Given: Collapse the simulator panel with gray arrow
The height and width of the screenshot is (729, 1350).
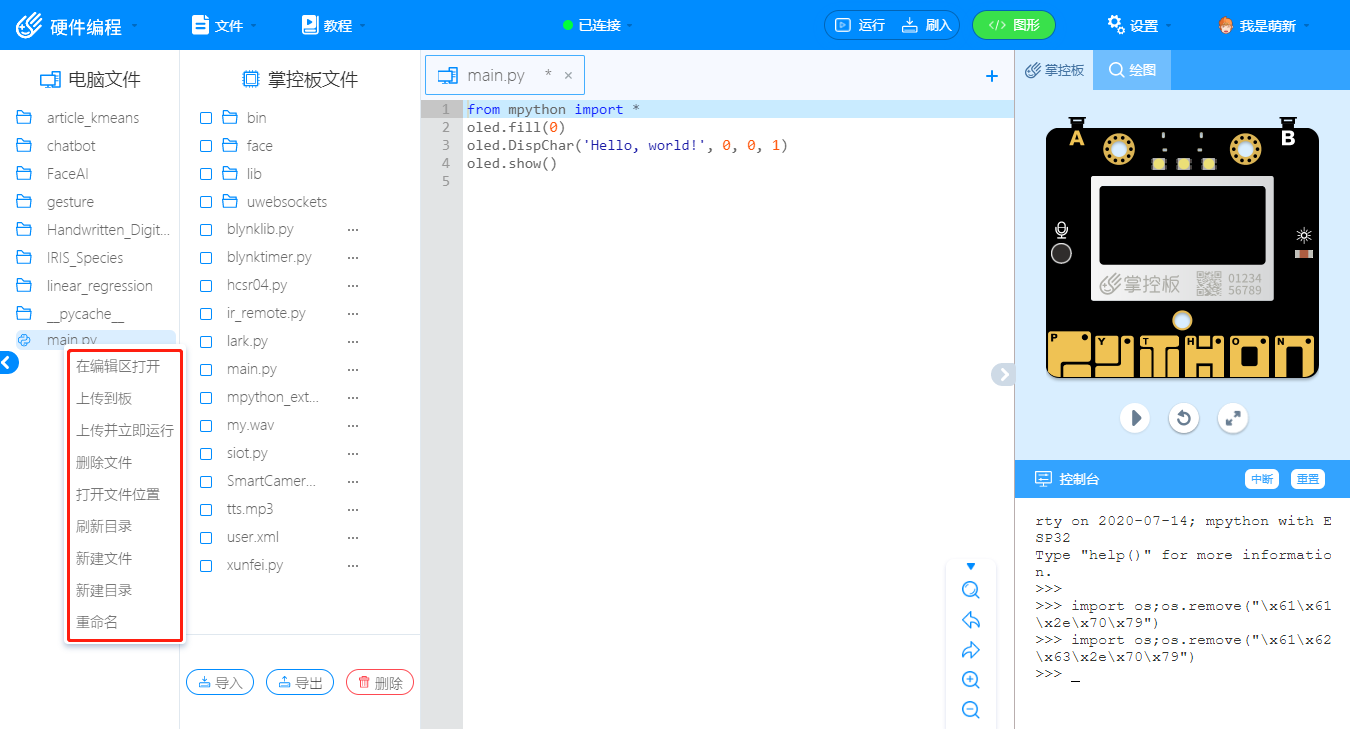Looking at the screenshot, I should coord(1003,374).
